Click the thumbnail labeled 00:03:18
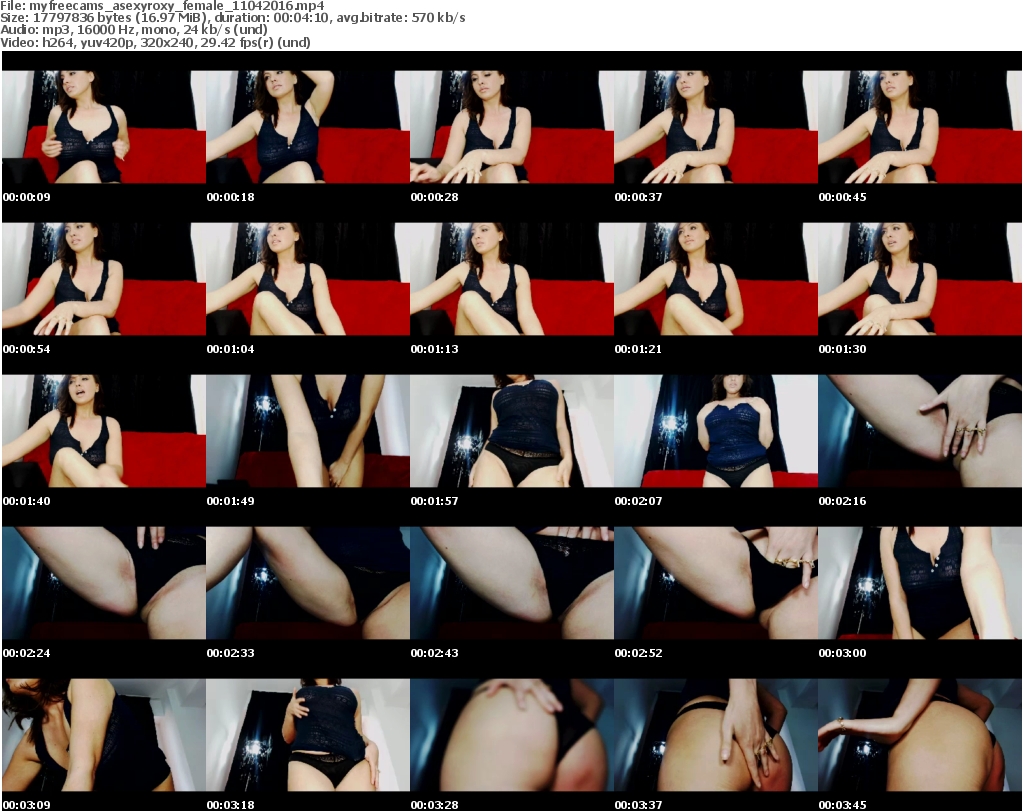The image size is (1024, 811). point(308,735)
